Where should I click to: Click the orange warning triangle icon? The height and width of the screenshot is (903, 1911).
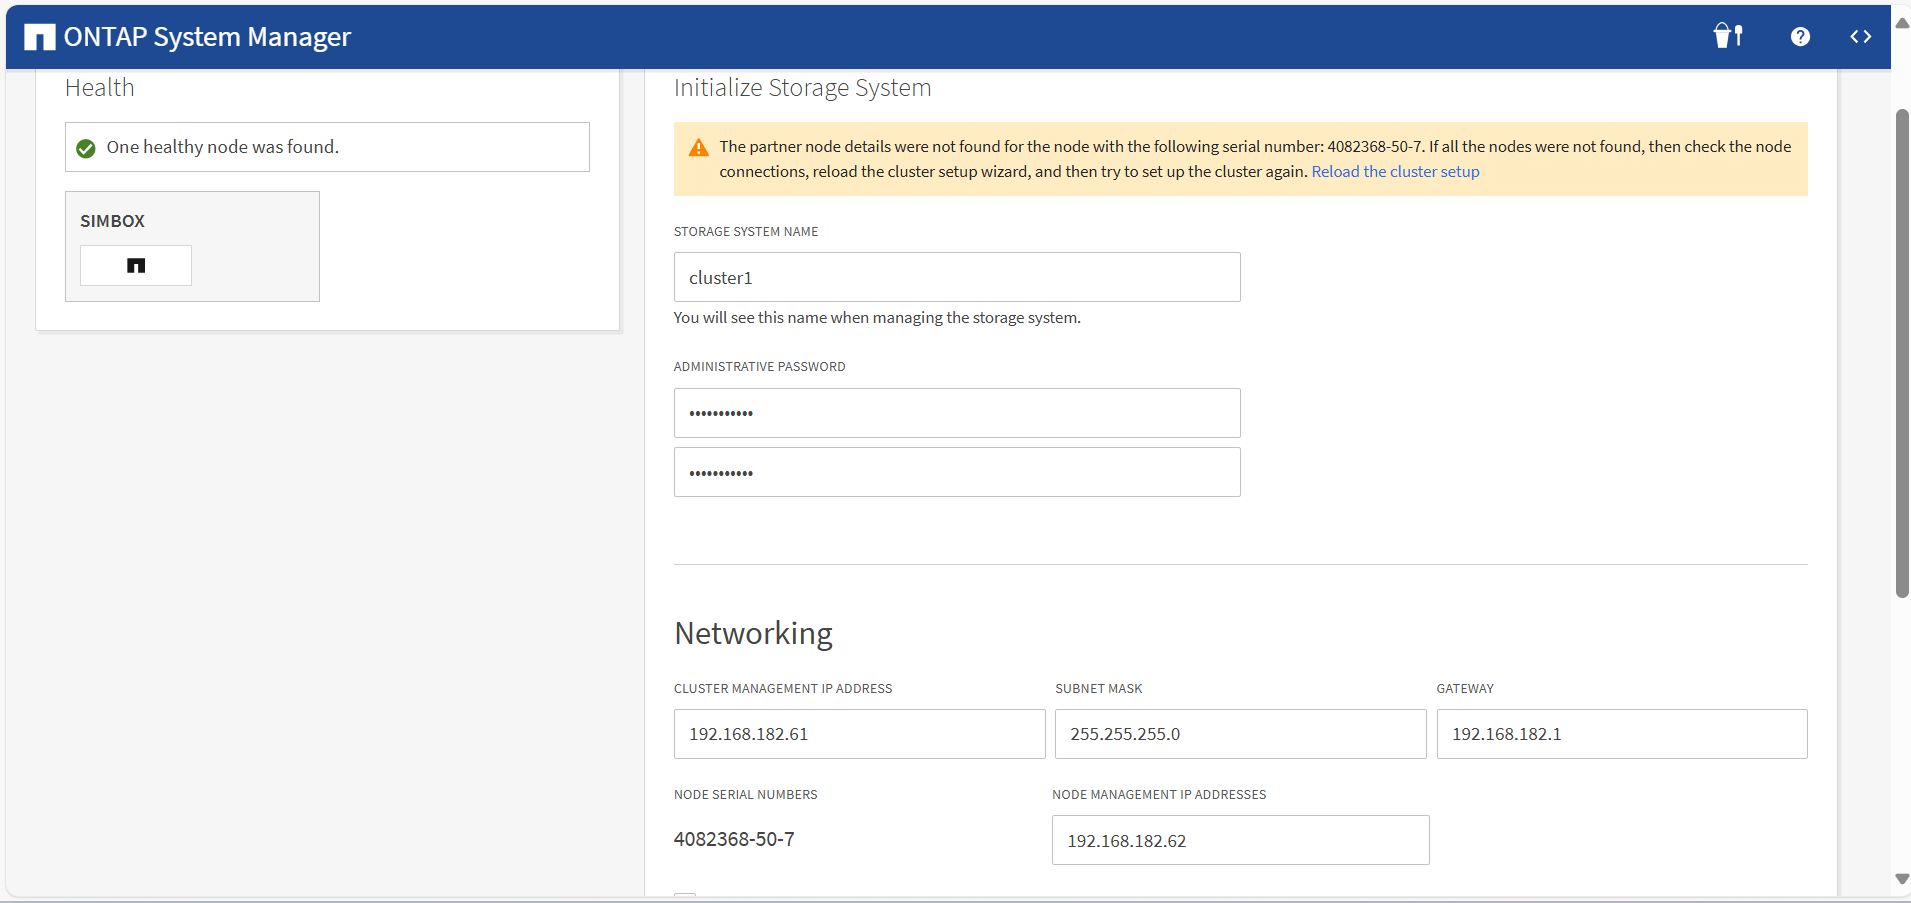(x=699, y=148)
